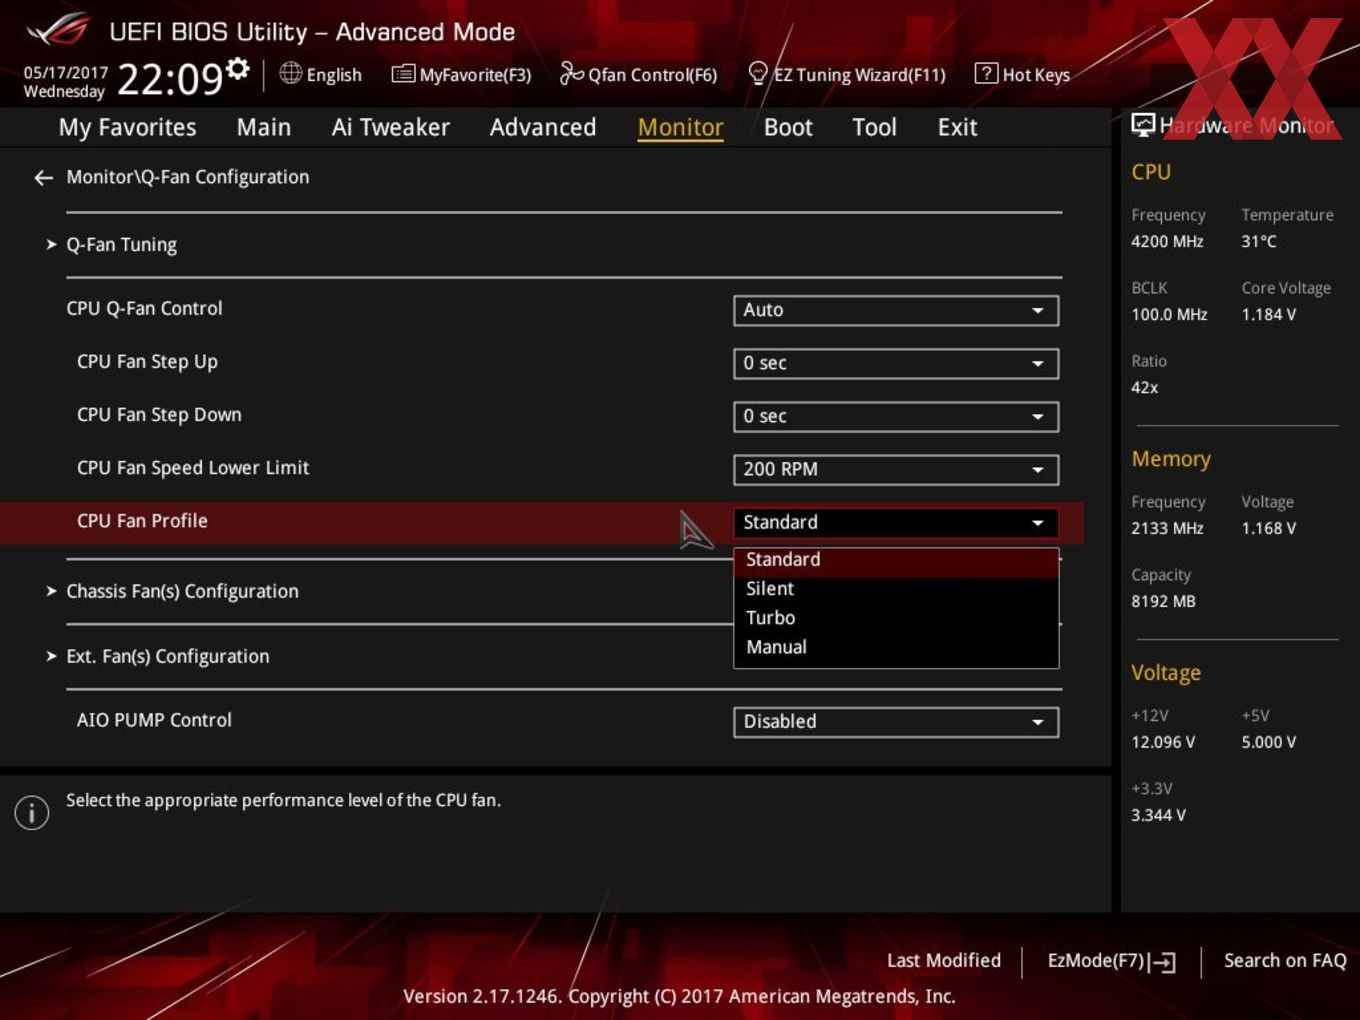Open the Ai Tweaker tab

(390, 127)
